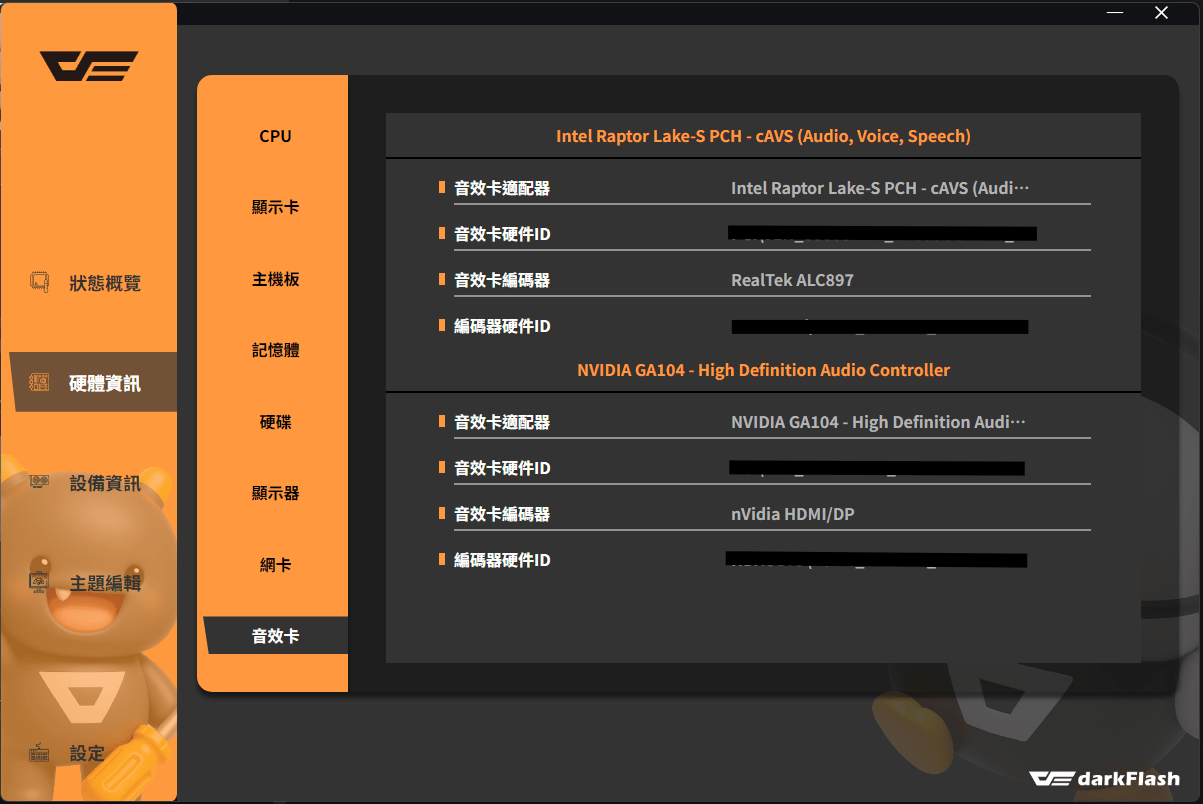Image resolution: width=1203 pixels, height=804 pixels.
Task: Click the darkFlash logo at top of sidebar
Action: pos(88,66)
